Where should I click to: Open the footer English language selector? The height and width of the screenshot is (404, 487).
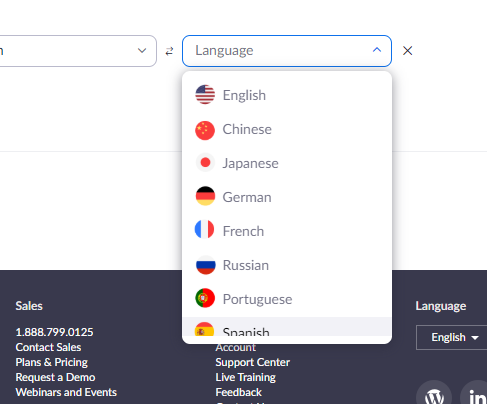452,337
